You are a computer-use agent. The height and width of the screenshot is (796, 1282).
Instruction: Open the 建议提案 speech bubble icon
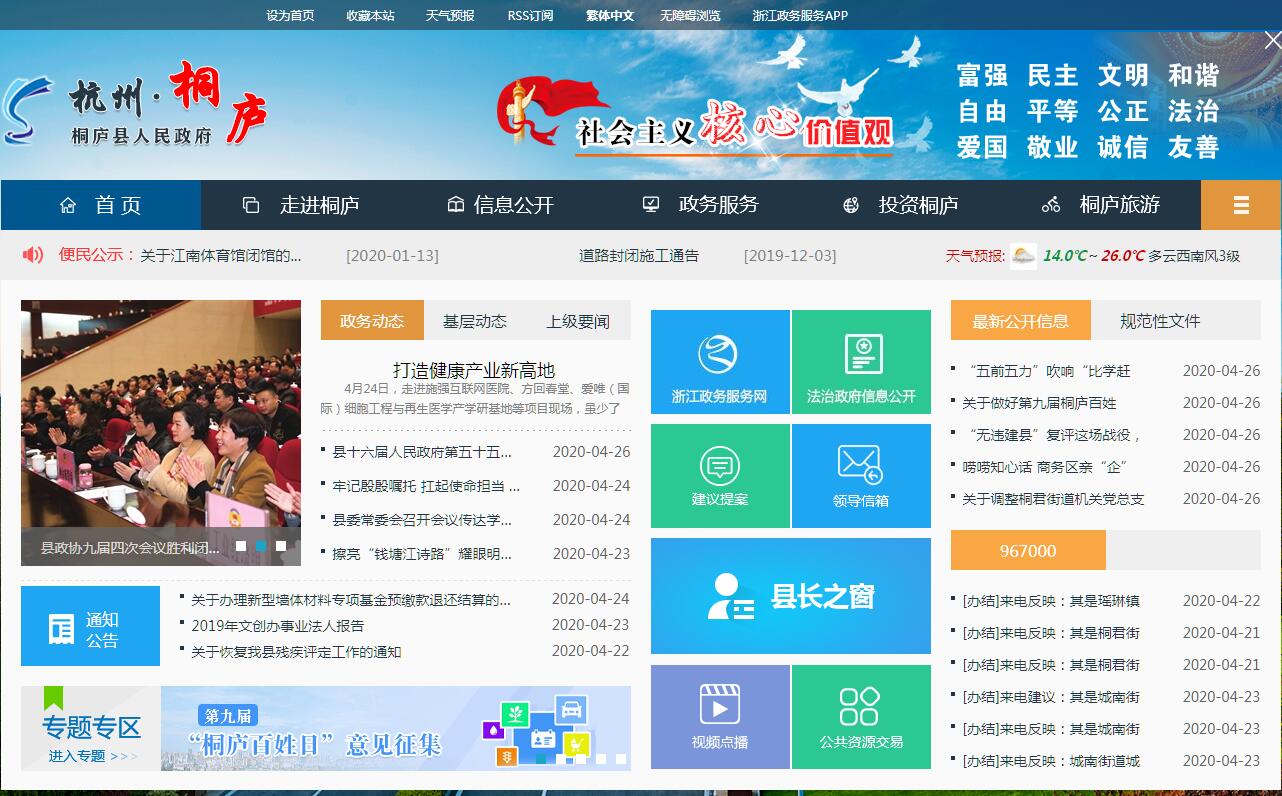tap(719, 466)
